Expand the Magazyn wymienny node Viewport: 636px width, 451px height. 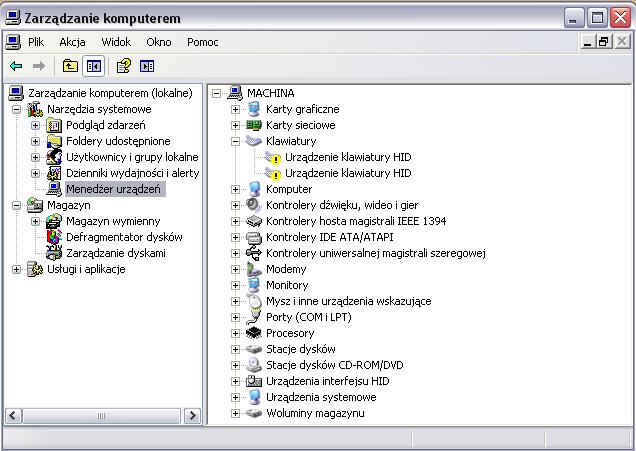pyautogui.click(x=35, y=221)
